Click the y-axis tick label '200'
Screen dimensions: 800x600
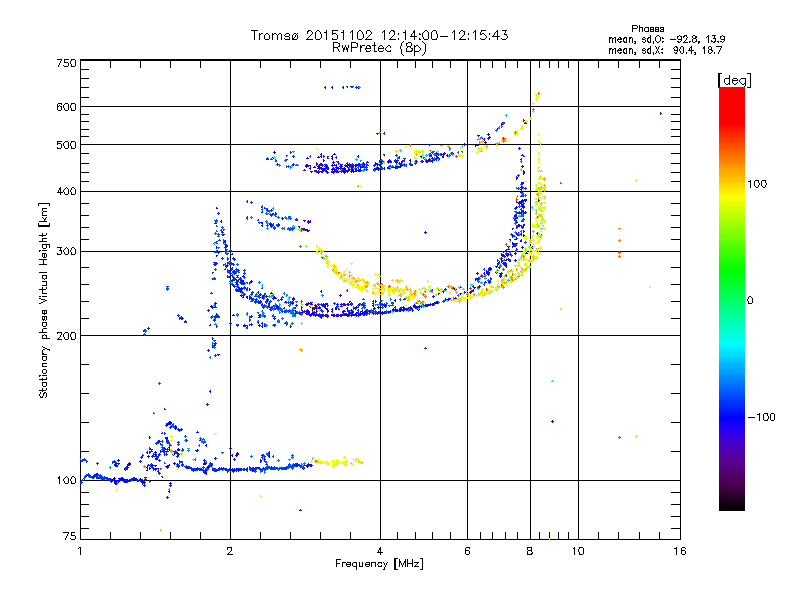[66, 336]
